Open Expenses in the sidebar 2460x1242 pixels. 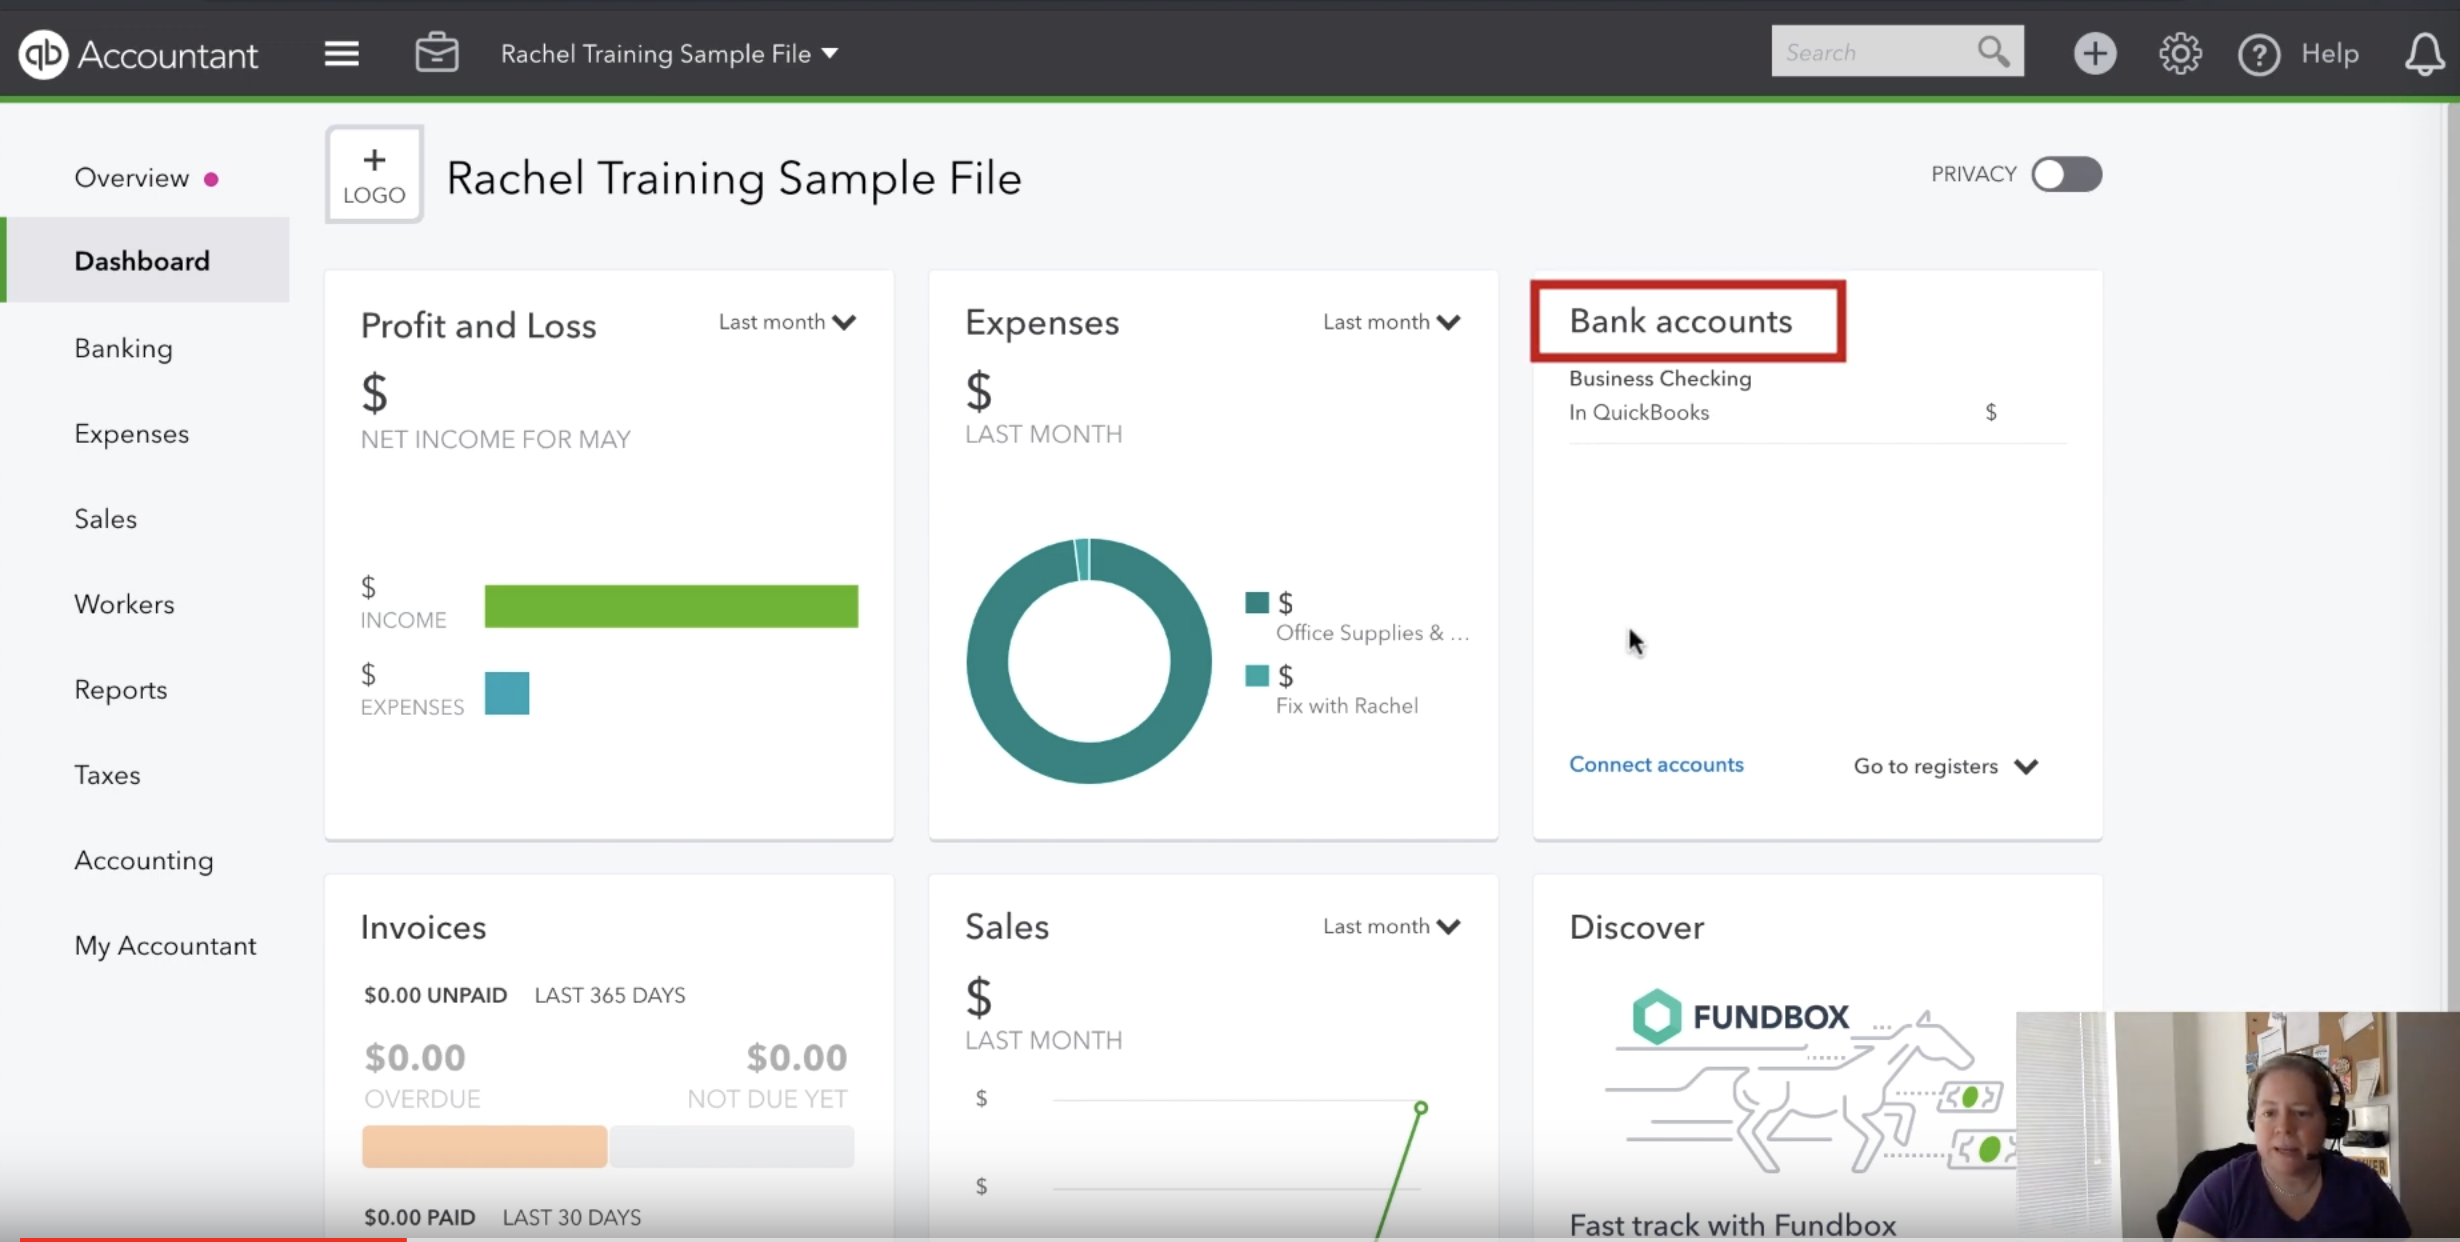point(131,433)
